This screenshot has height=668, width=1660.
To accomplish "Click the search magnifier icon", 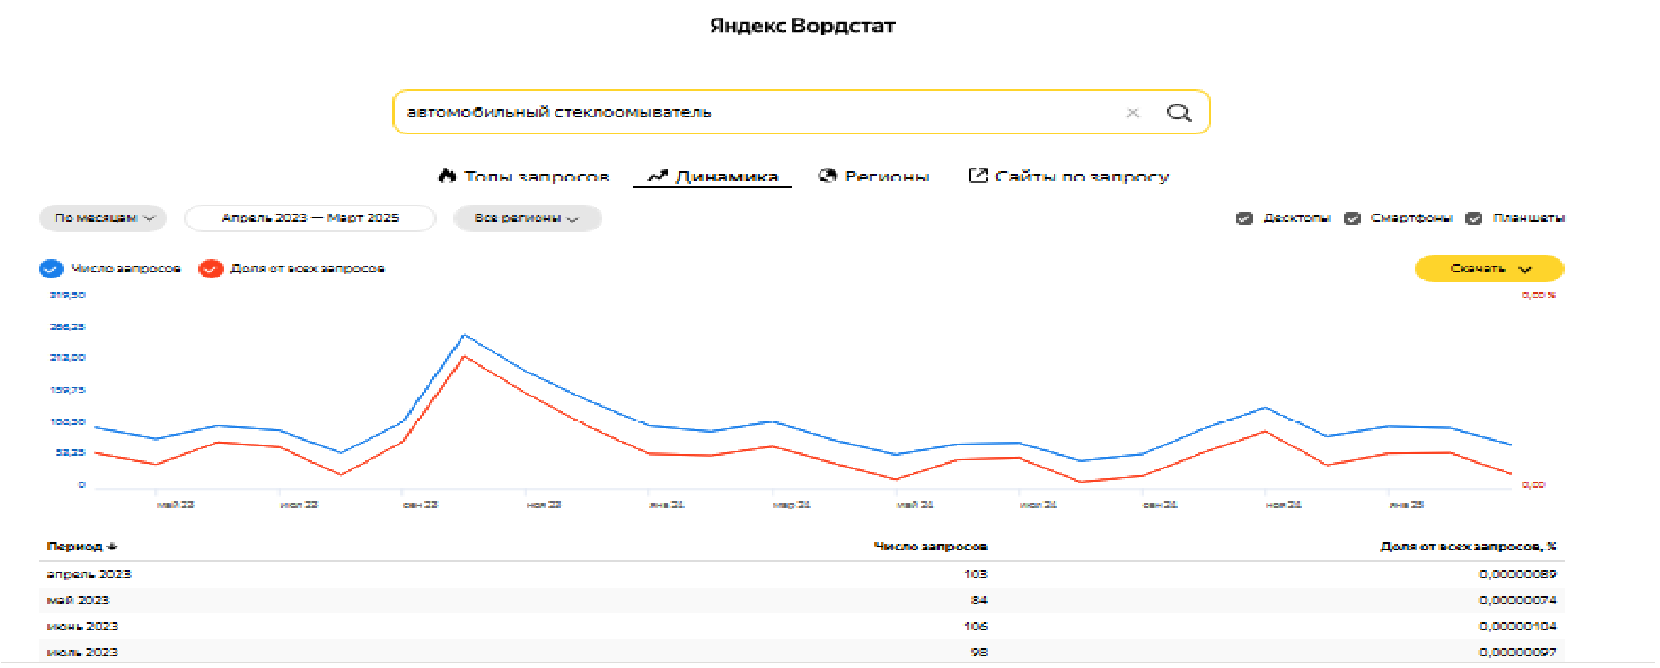I will (1179, 113).
